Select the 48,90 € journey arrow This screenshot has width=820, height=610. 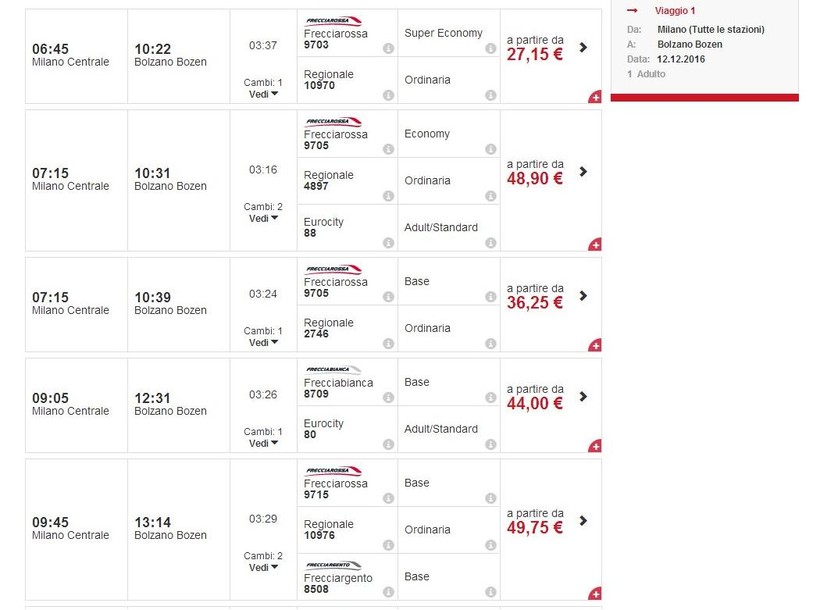583,172
